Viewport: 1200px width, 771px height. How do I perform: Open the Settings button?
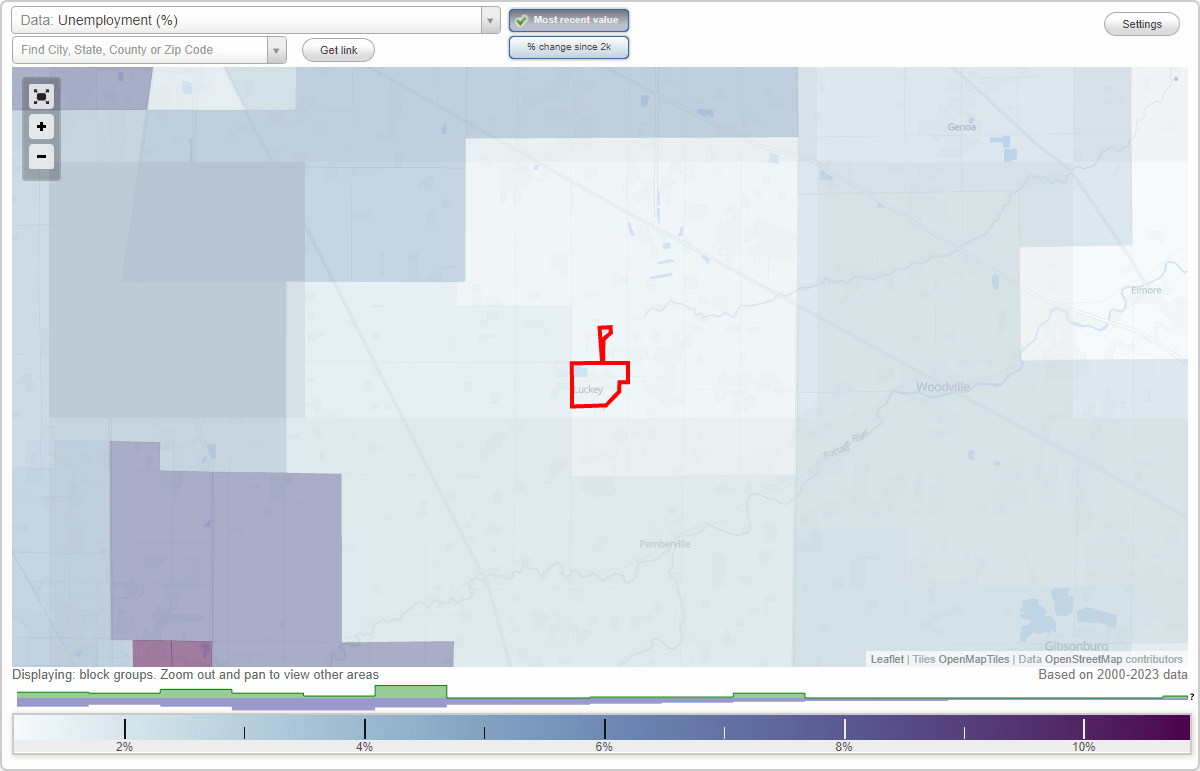1142,25
